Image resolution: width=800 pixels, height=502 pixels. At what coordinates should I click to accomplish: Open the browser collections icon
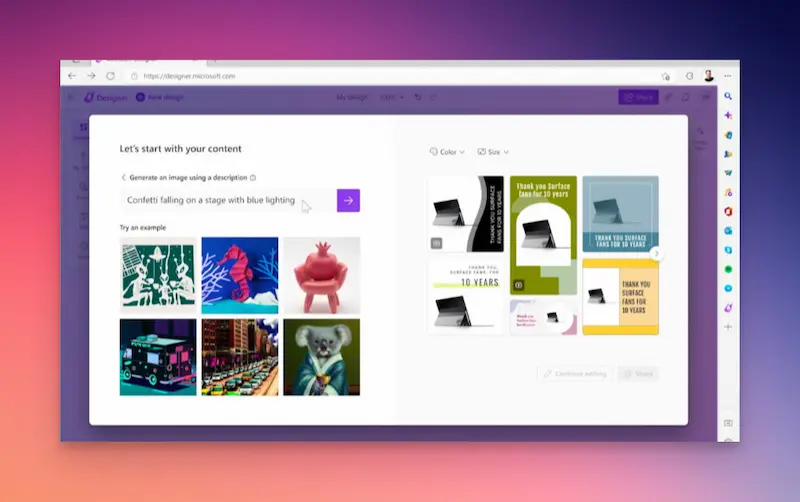pyautogui.click(x=689, y=76)
